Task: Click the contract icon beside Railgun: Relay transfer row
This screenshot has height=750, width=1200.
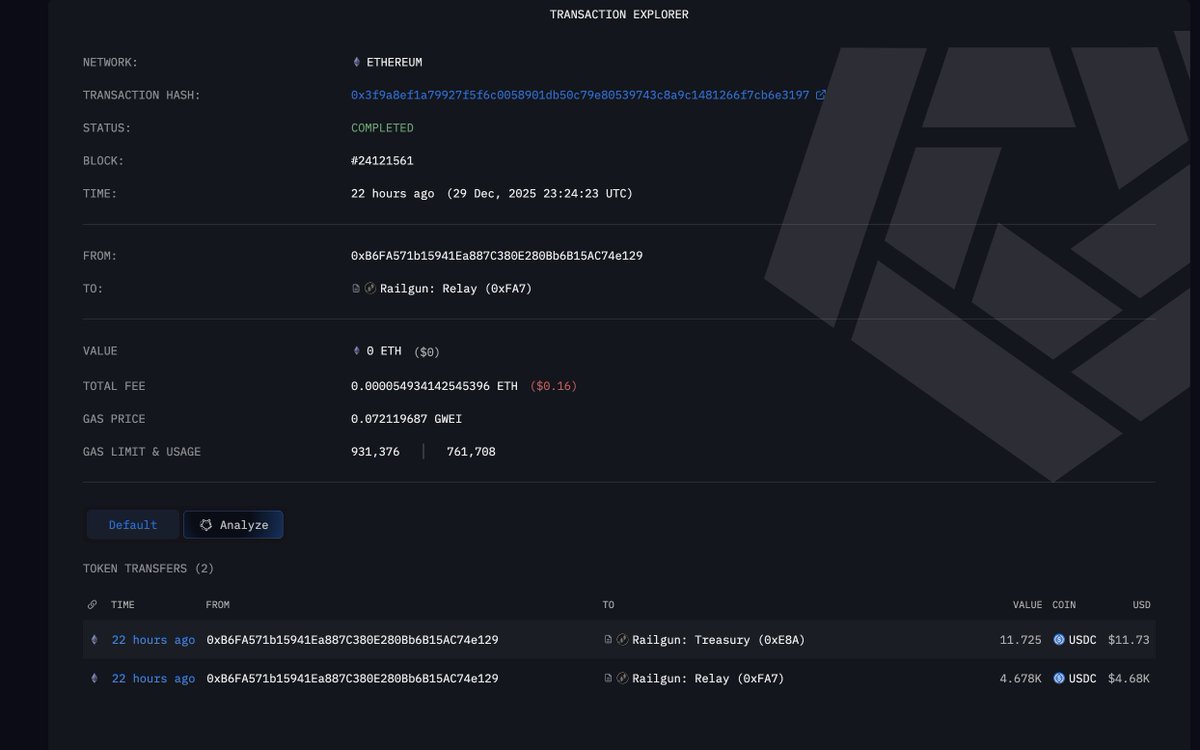Action: pyautogui.click(x=608, y=678)
